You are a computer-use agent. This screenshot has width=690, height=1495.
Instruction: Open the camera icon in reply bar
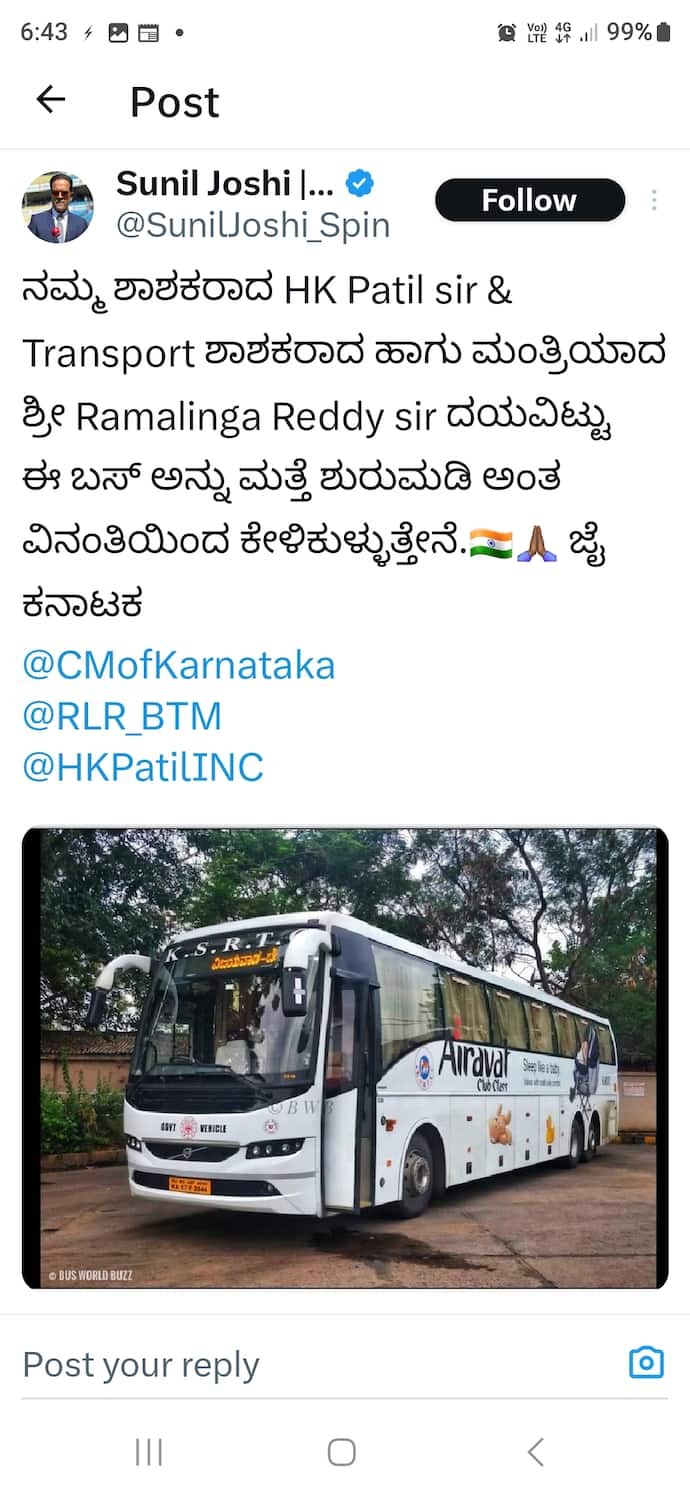(646, 1362)
